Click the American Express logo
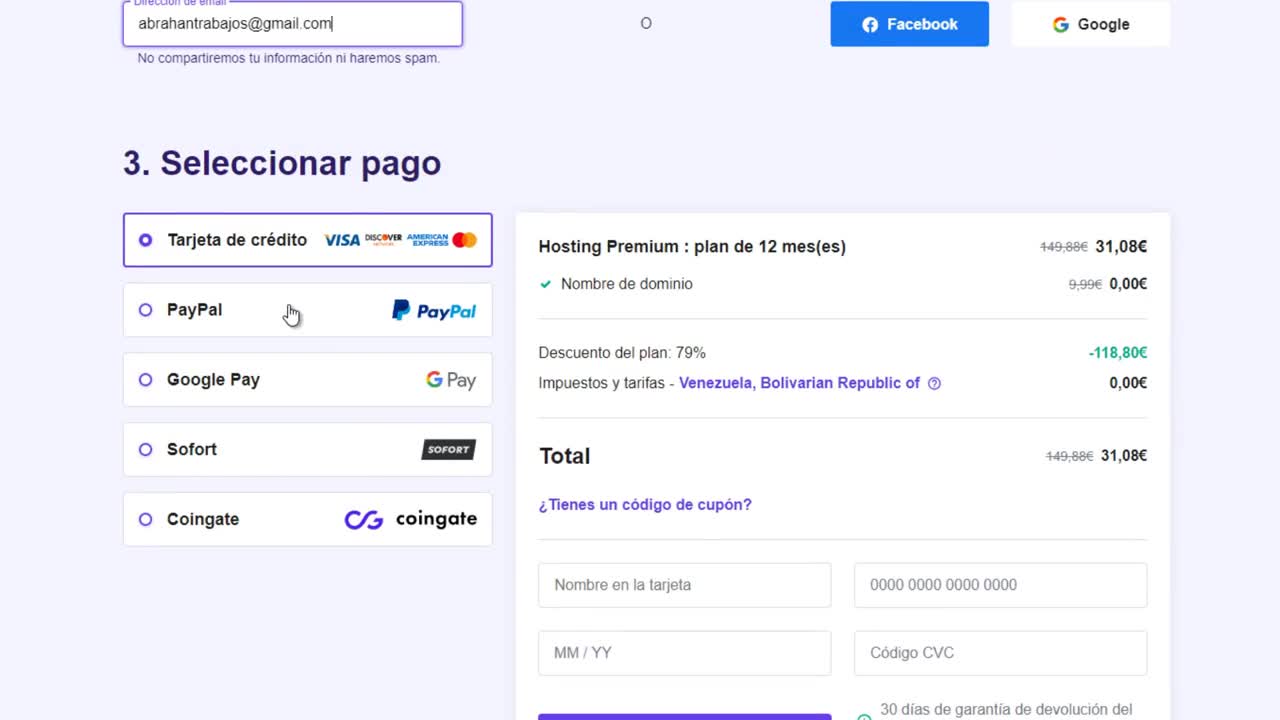 (x=427, y=240)
